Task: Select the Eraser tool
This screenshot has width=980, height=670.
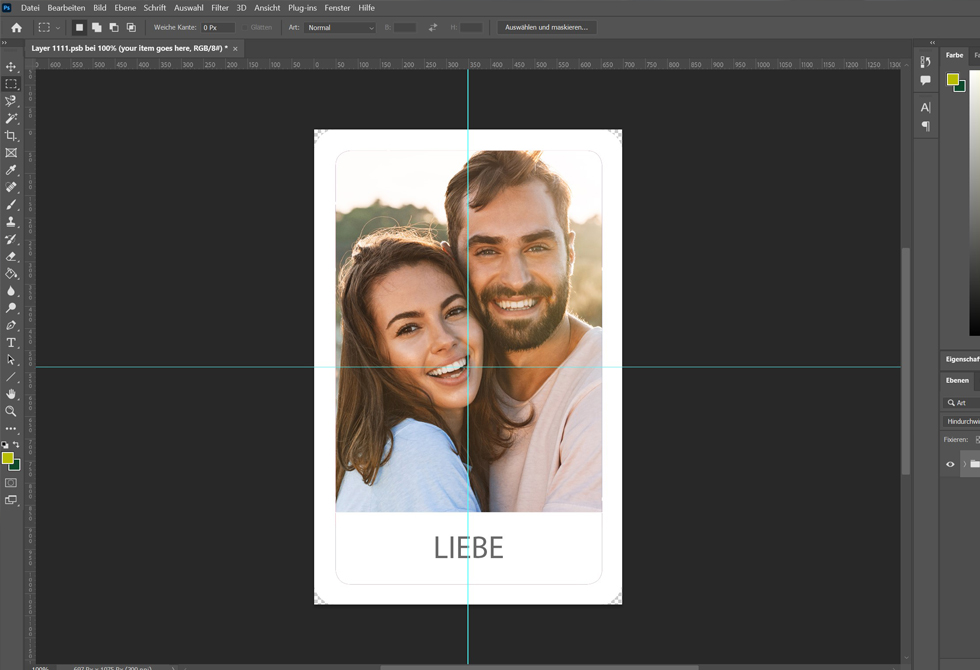Action: coord(11,256)
